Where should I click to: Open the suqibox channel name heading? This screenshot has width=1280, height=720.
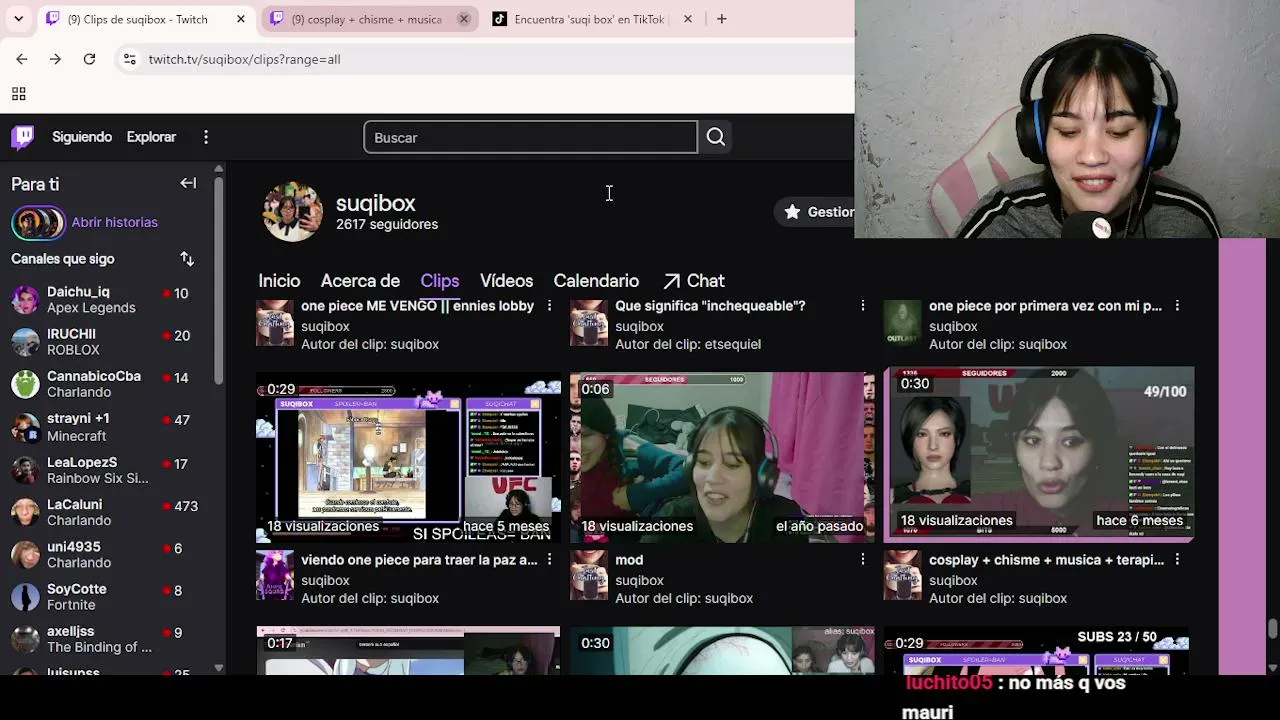pyautogui.click(x=375, y=203)
